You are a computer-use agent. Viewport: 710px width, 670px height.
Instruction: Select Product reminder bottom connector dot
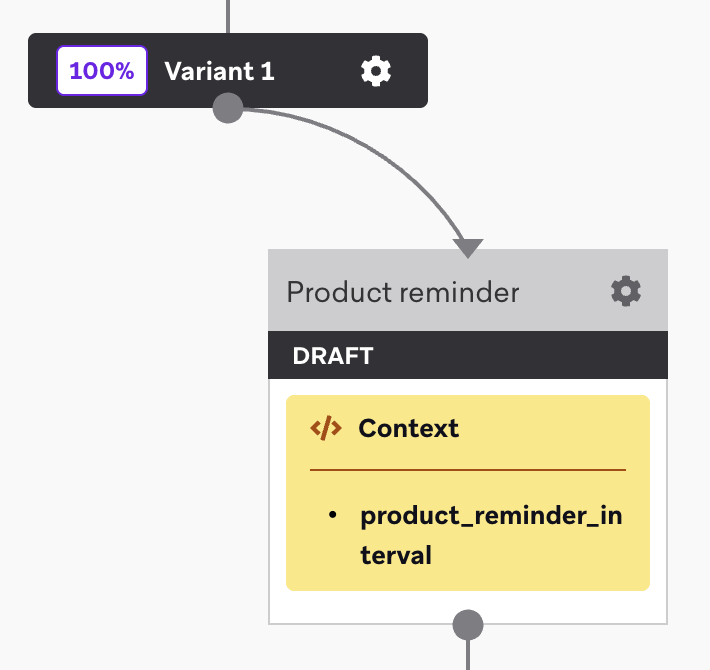tap(468, 625)
